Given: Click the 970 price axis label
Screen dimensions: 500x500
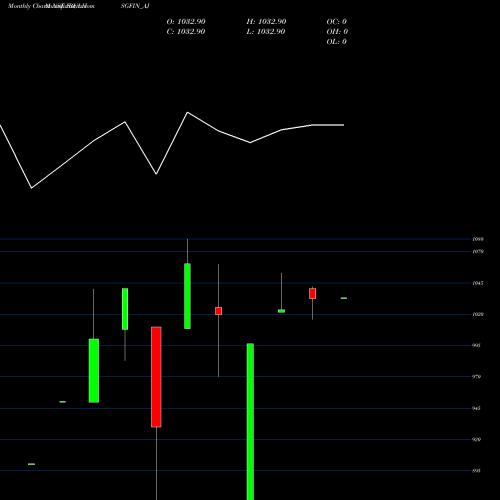Looking at the screenshot, I should [x=477, y=377].
